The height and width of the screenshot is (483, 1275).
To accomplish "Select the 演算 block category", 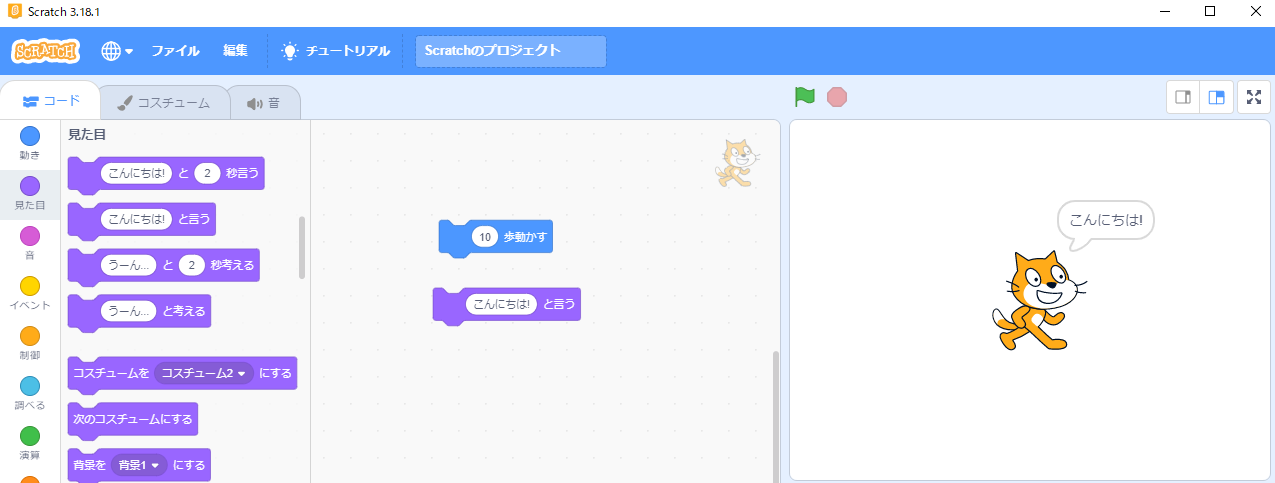I will tap(30, 444).
